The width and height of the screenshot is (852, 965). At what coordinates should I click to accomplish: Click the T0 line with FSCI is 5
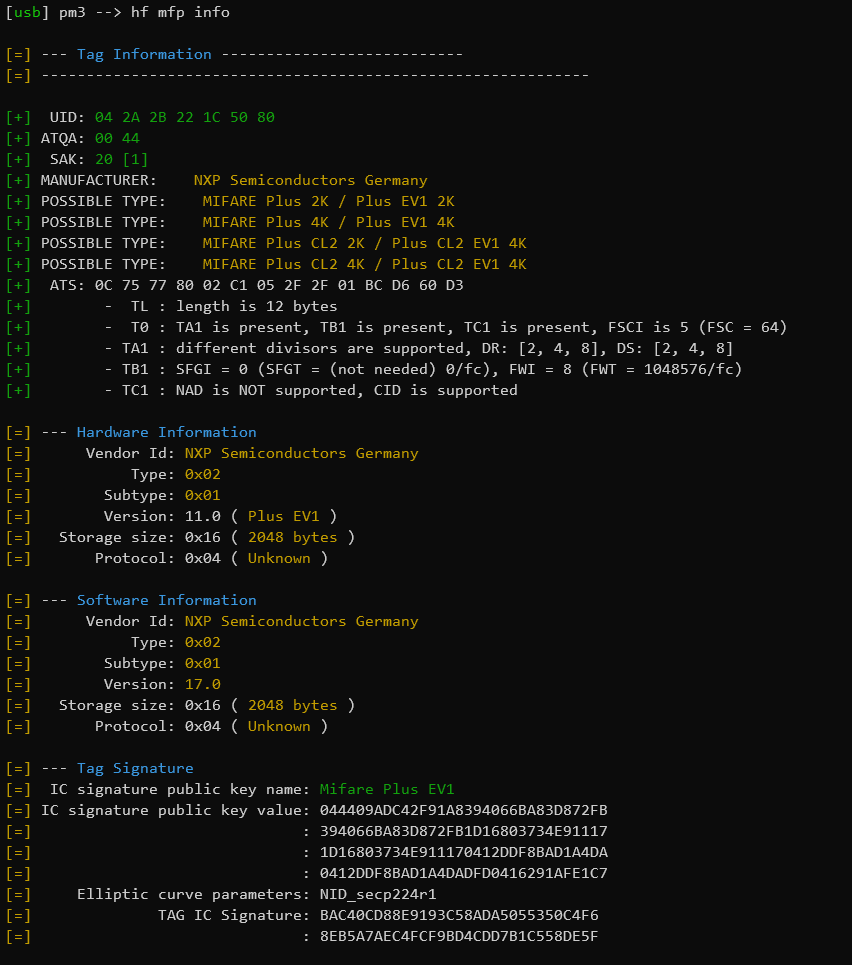(445, 327)
